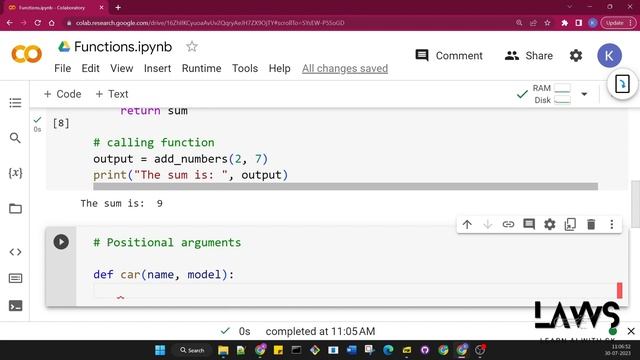Viewport: 640px width, 360px height.
Task: Click the address bar URL
Action: tap(210, 23)
